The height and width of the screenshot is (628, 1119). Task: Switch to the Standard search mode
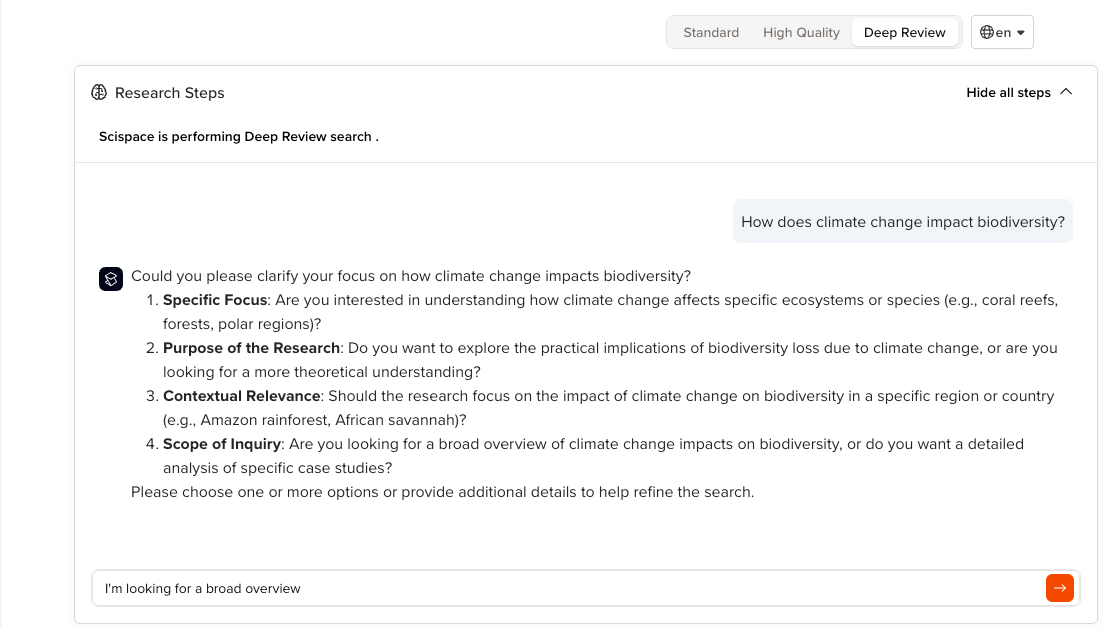711,32
